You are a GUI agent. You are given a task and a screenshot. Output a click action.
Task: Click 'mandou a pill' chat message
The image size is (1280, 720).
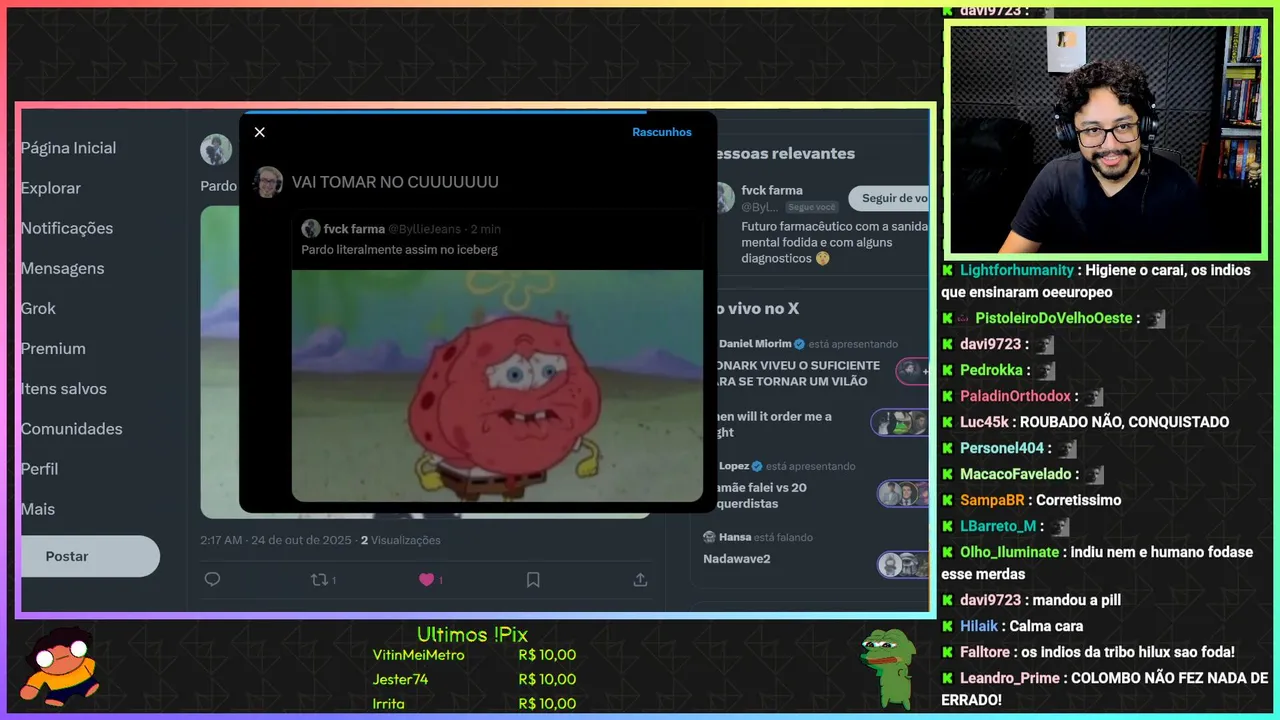click(x=1076, y=600)
